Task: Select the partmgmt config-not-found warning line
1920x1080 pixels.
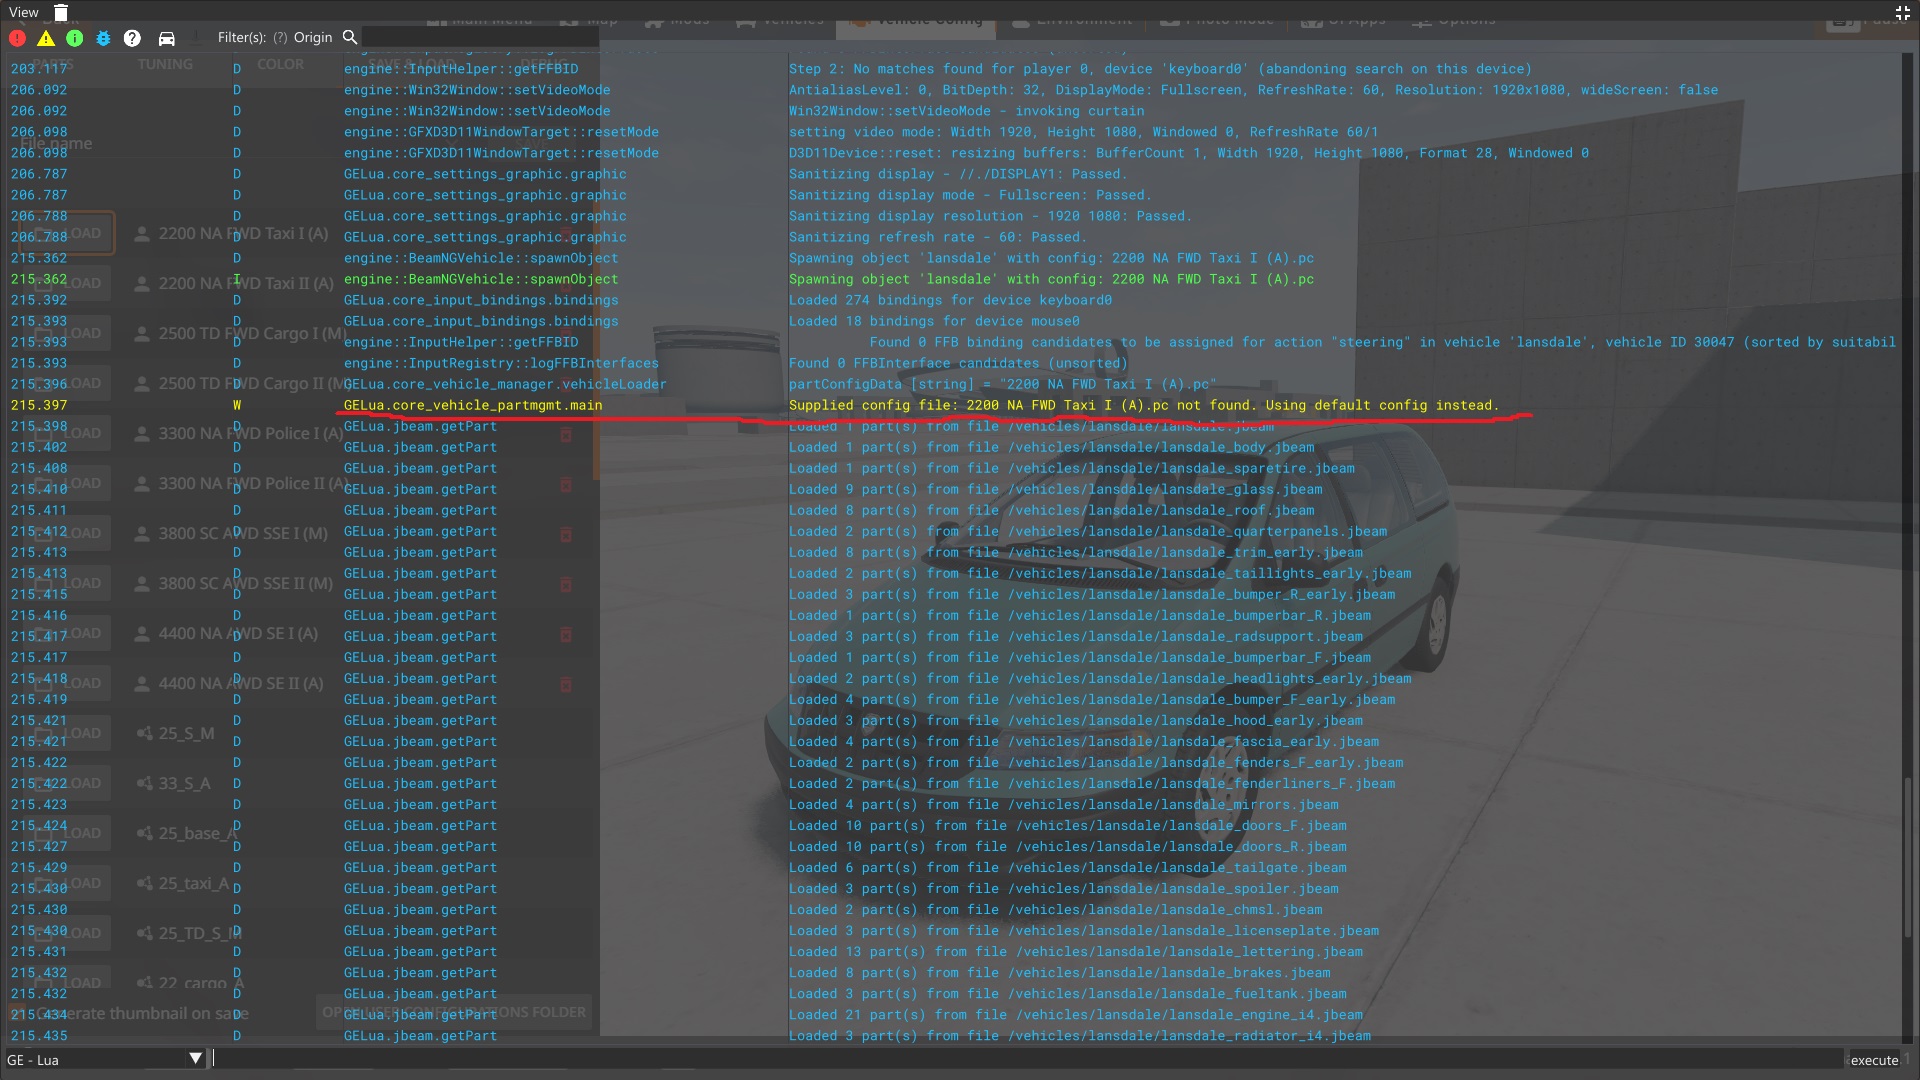Action: click(x=1142, y=405)
